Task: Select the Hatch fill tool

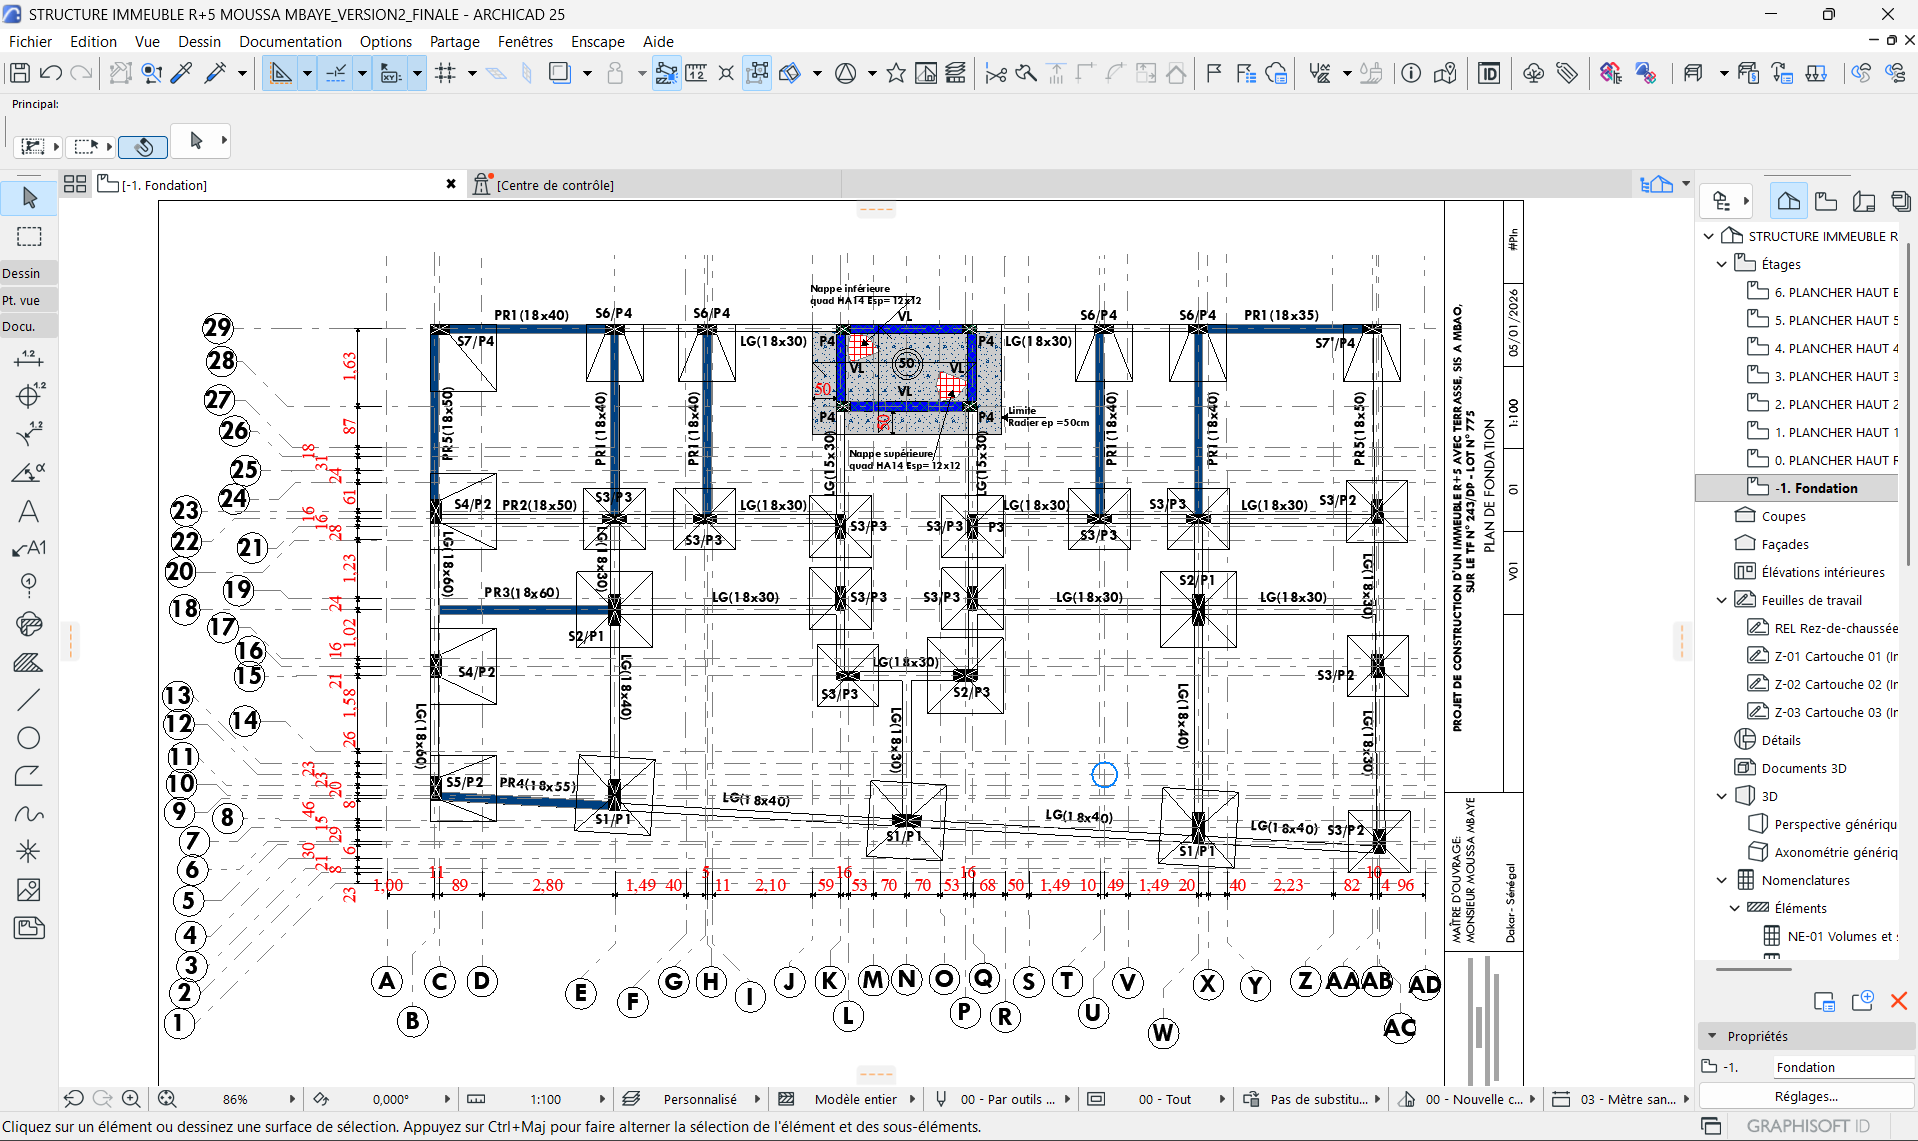Action: click(29, 662)
